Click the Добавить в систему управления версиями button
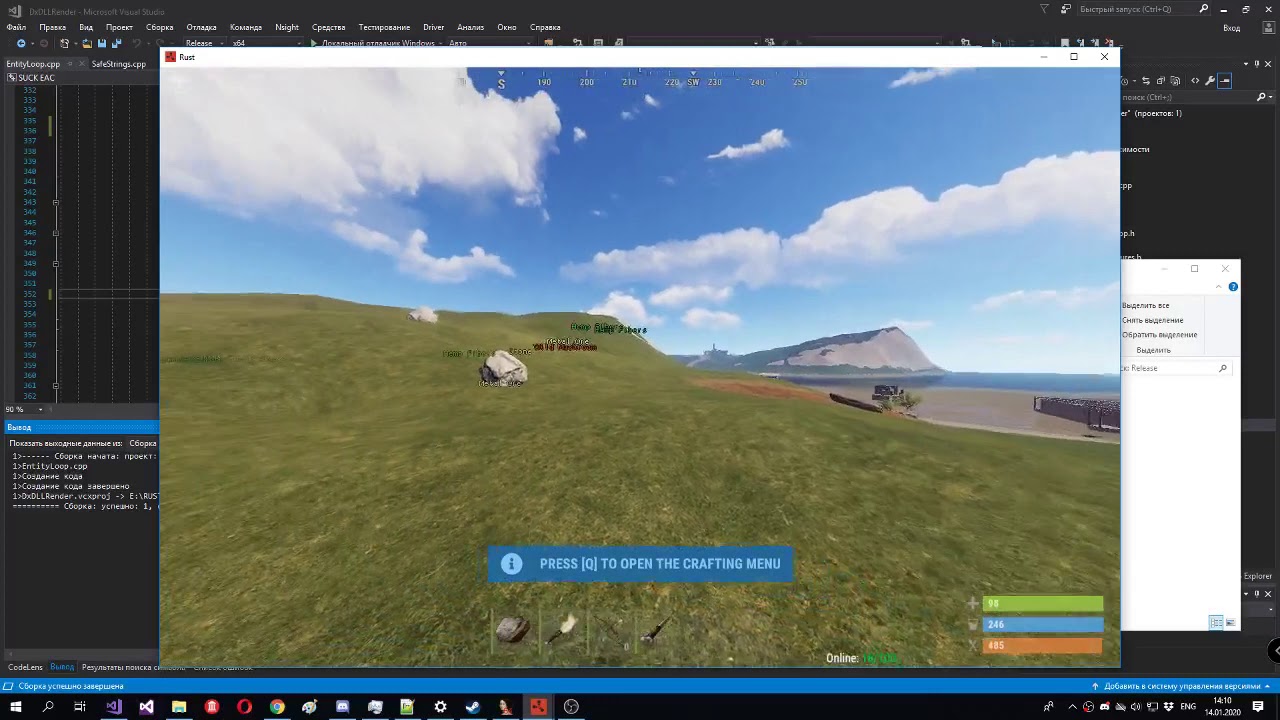The image size is (1280, 720). (1181, 686)
